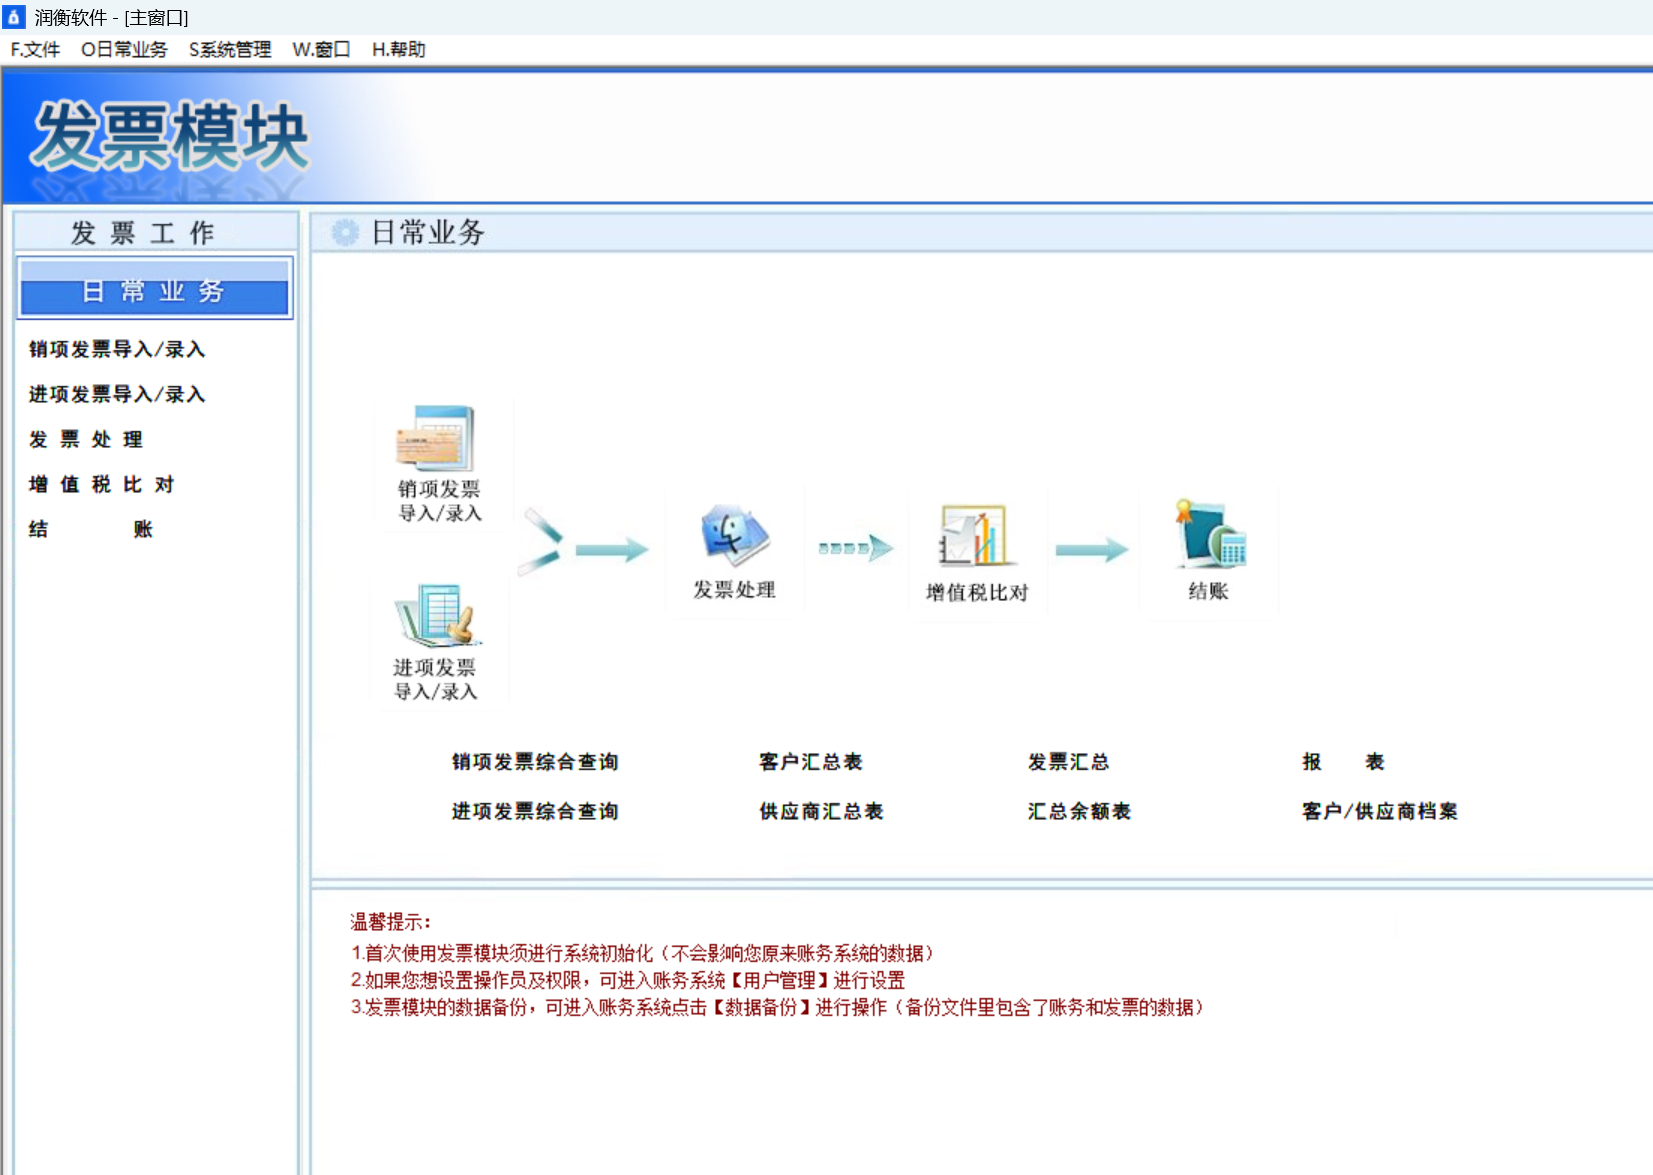Click tip 3 about 数据备份
This screenshot has width=1653, height=1175.
tap(778, 1007)
